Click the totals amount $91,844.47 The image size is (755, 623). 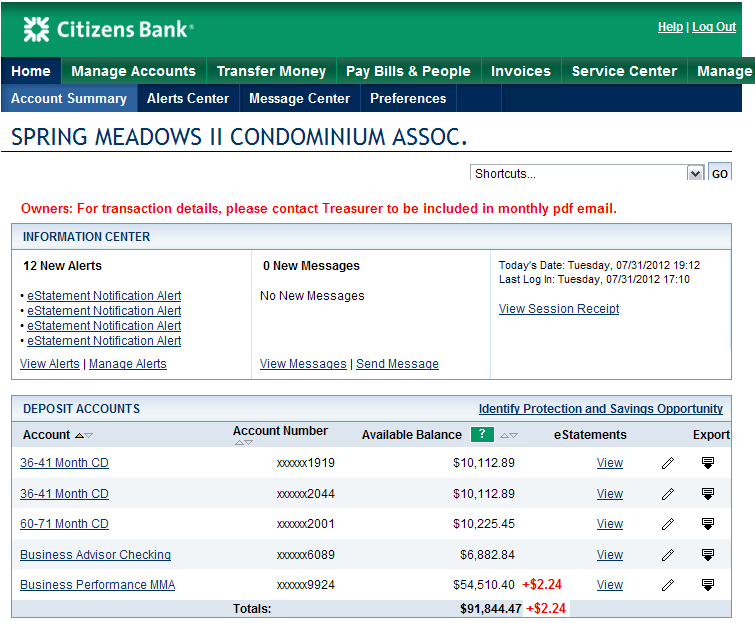click(491, 609)
